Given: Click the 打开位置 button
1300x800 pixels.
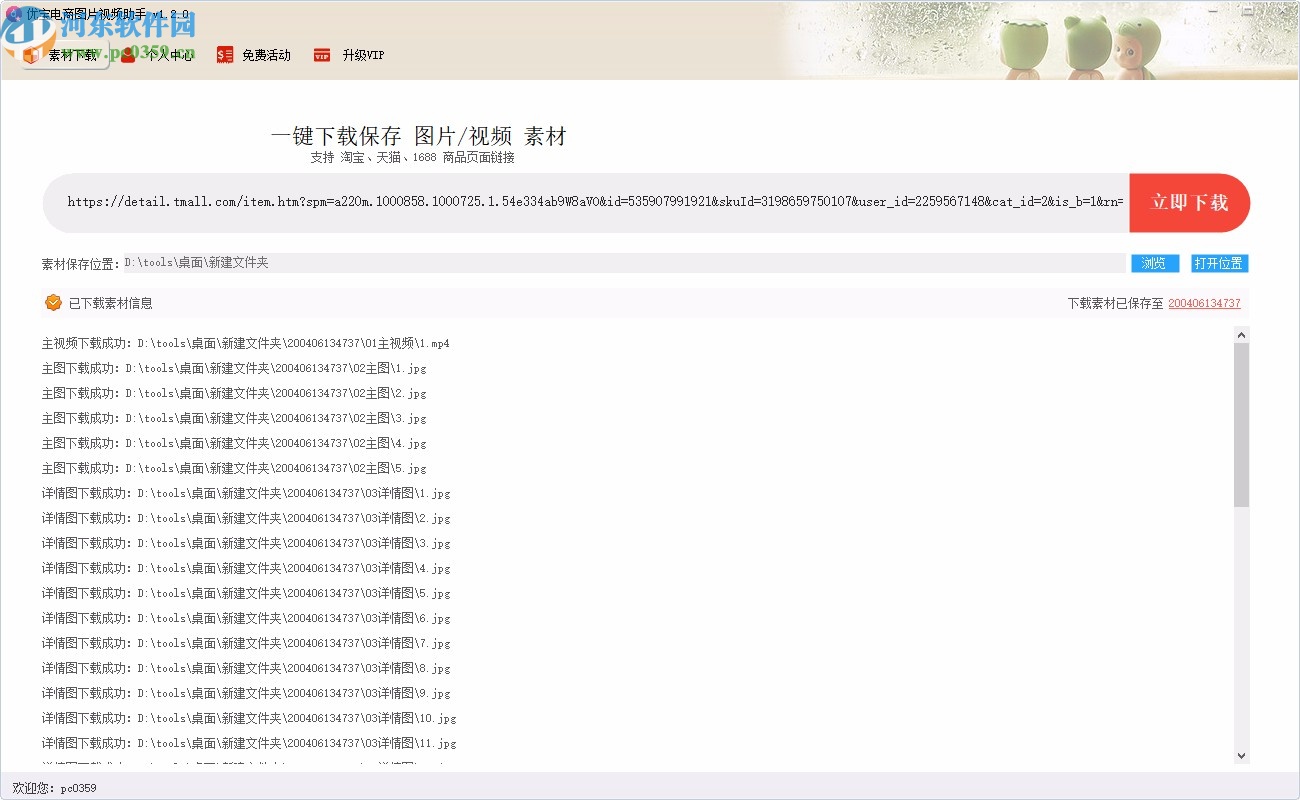Looking at the screenshot, I should click(1219, 263).
